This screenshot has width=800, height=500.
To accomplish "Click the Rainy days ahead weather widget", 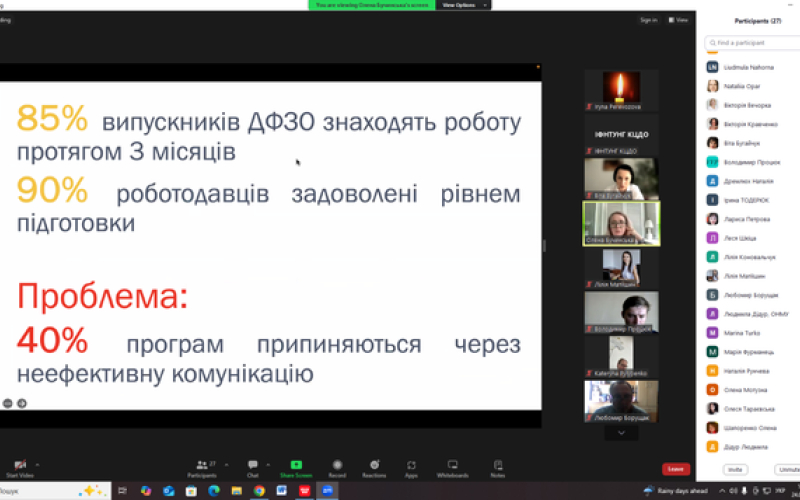I will [676, 491].
